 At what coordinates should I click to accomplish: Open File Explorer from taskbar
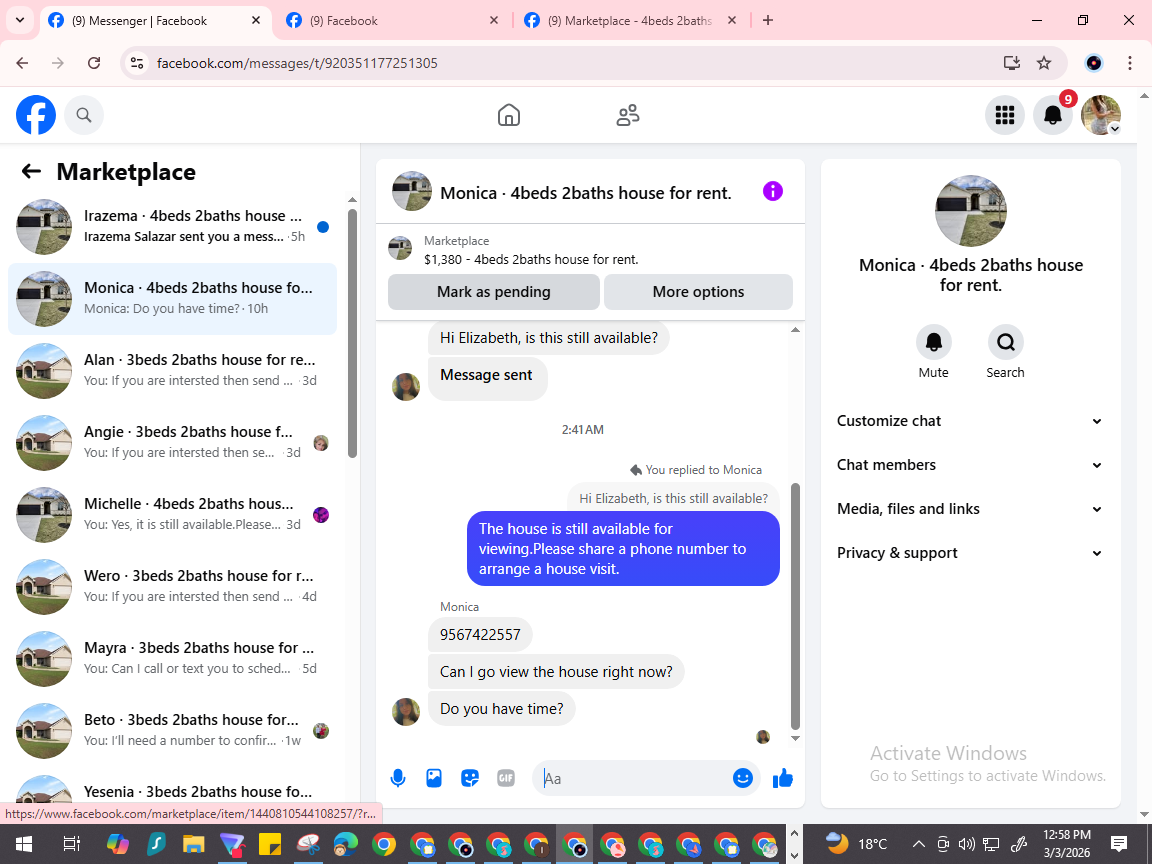(193, 844)
